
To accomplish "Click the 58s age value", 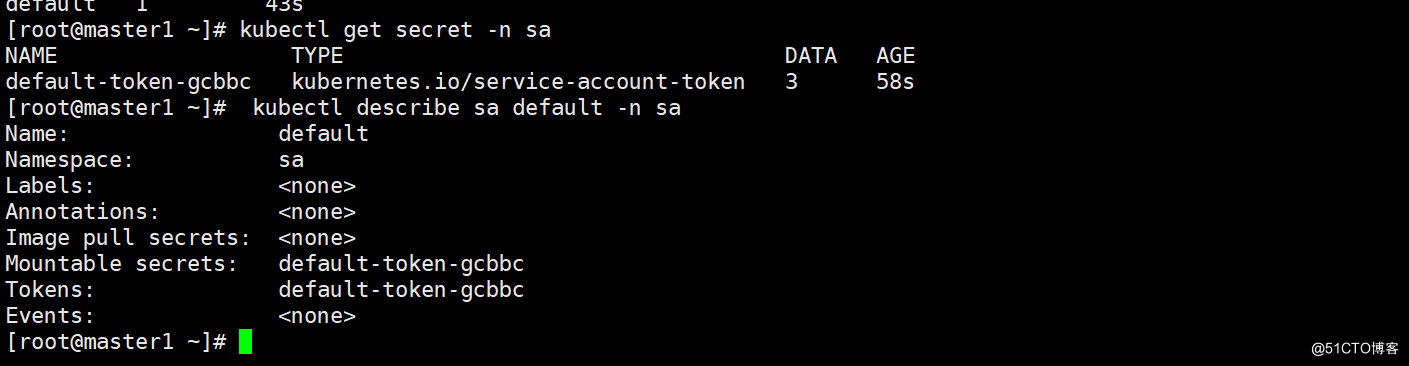I will [895, 82].
